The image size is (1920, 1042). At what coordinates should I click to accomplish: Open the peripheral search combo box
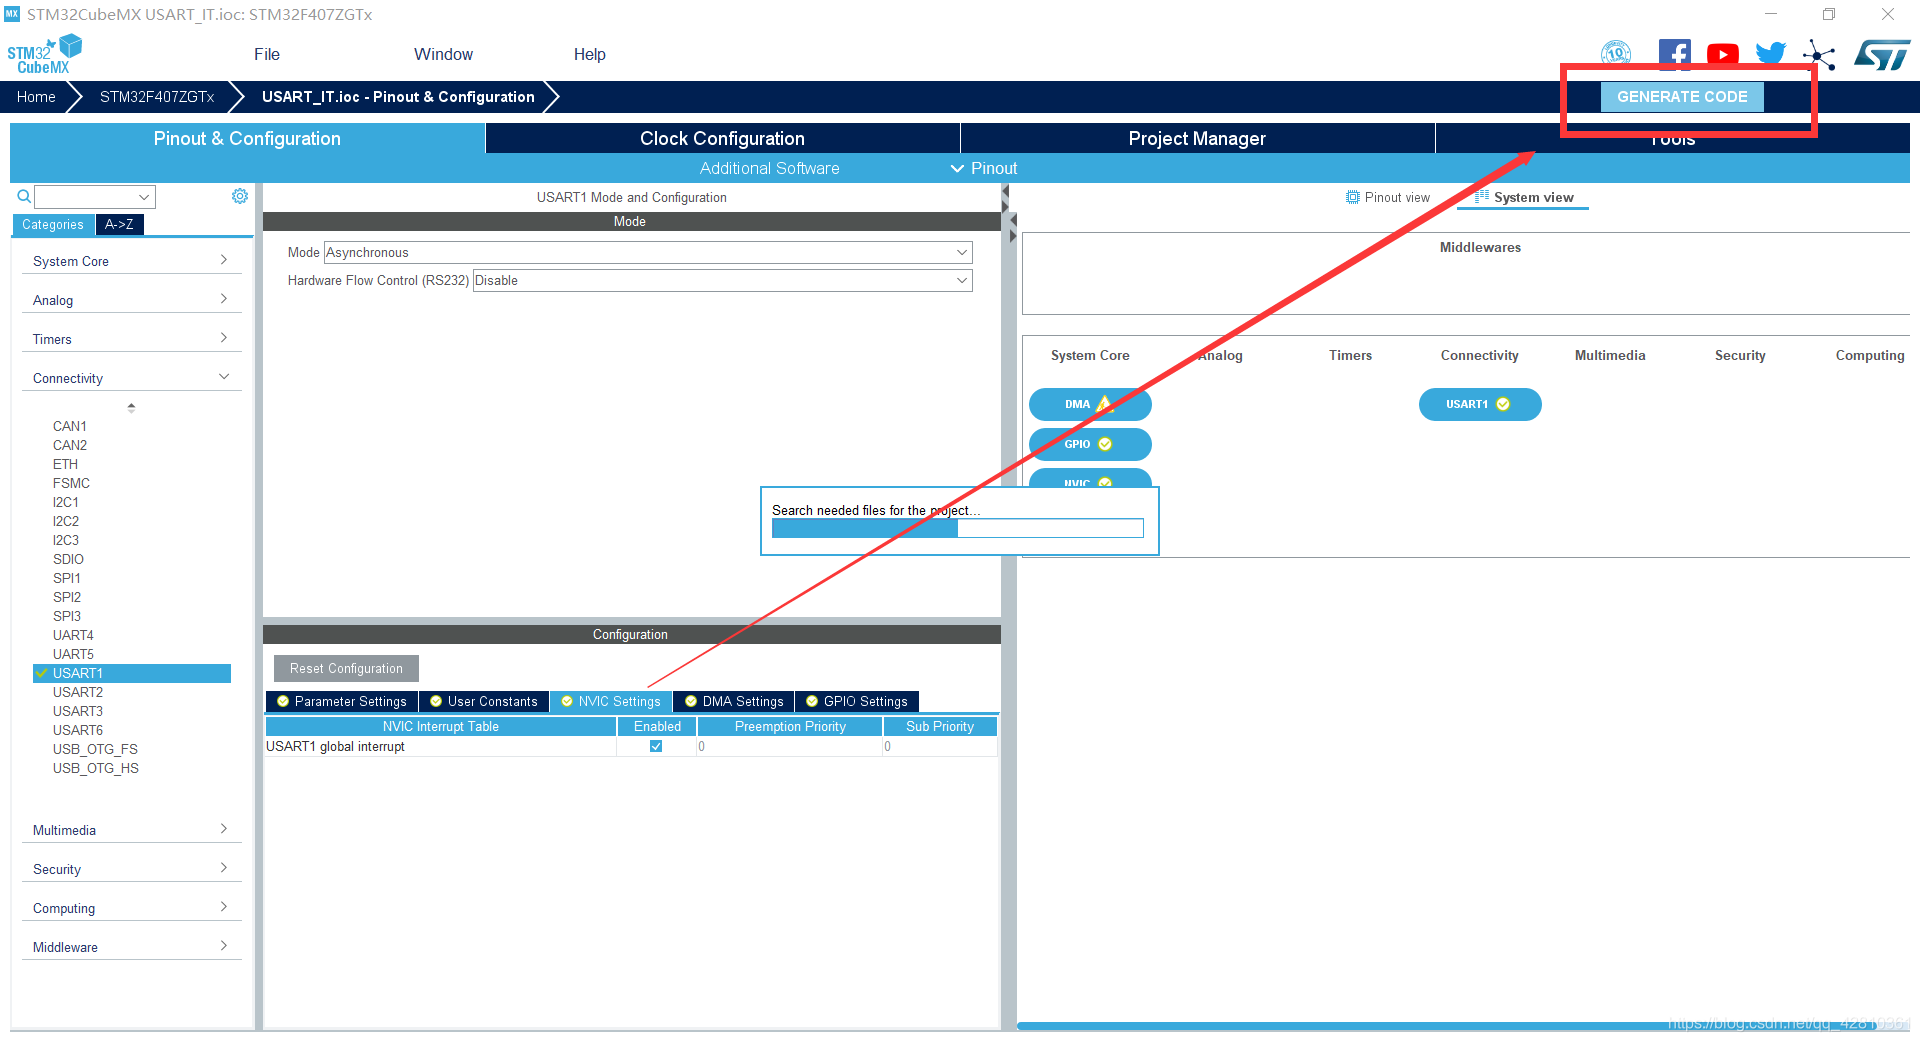(x=95, y=197)
